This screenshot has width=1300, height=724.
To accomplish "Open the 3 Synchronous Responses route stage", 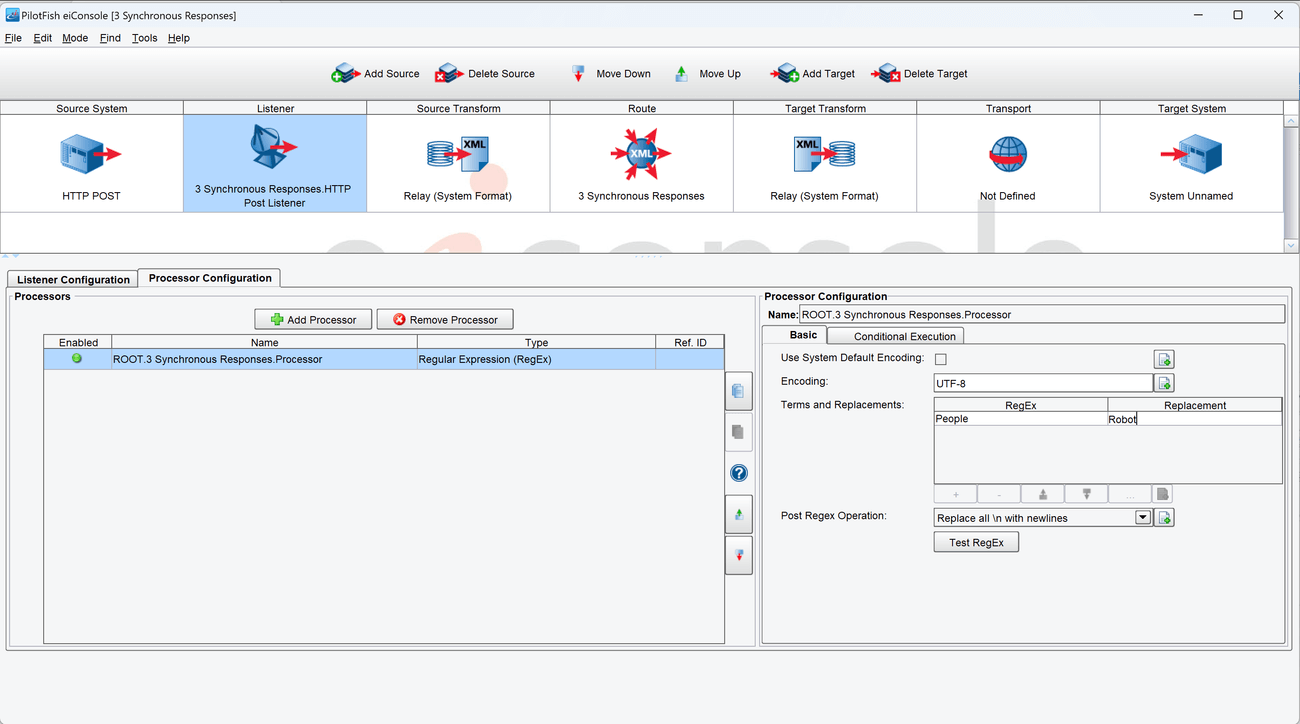I will tap(641, 164).
